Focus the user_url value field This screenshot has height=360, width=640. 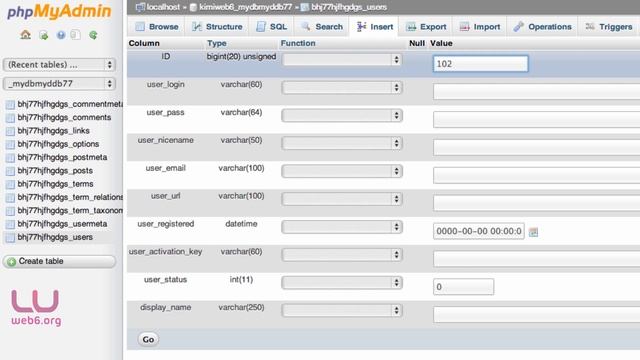(536, 203)
